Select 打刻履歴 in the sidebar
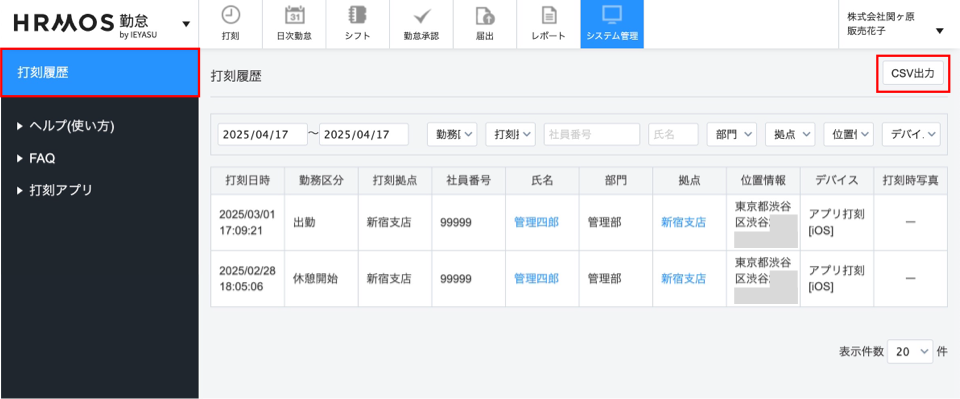Image resolution: width=960 pixels, height=399 pixels. click(x=100, y=72)
